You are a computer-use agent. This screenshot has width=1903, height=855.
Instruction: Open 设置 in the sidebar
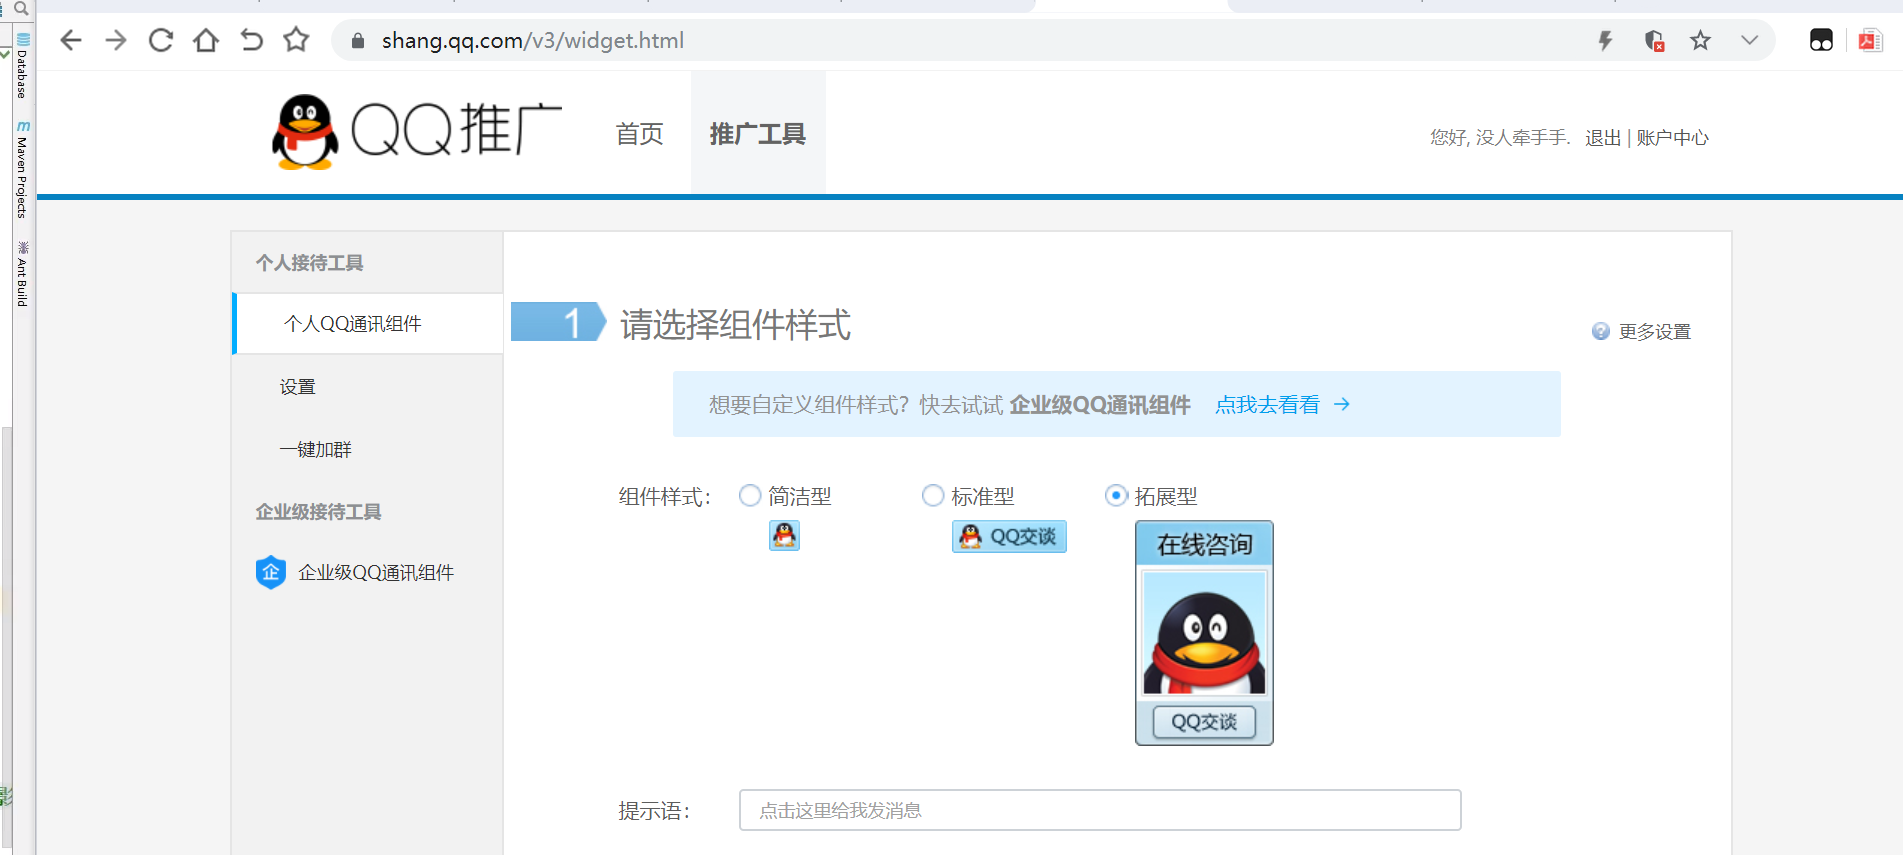click(298, 387)
